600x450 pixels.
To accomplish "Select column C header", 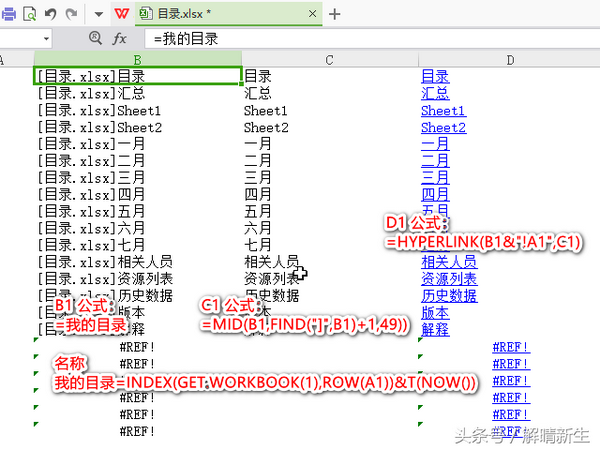I will pyautogui.click(x=328, y=60).
